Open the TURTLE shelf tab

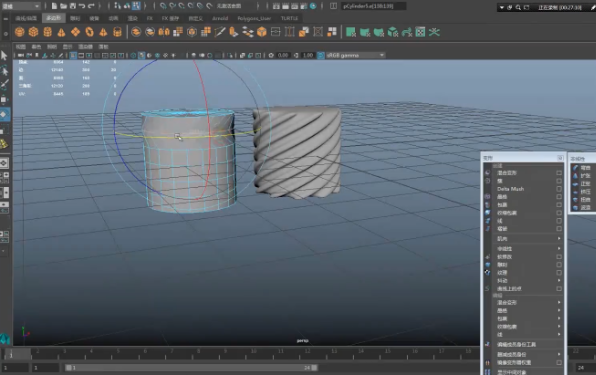coord(289,18)
